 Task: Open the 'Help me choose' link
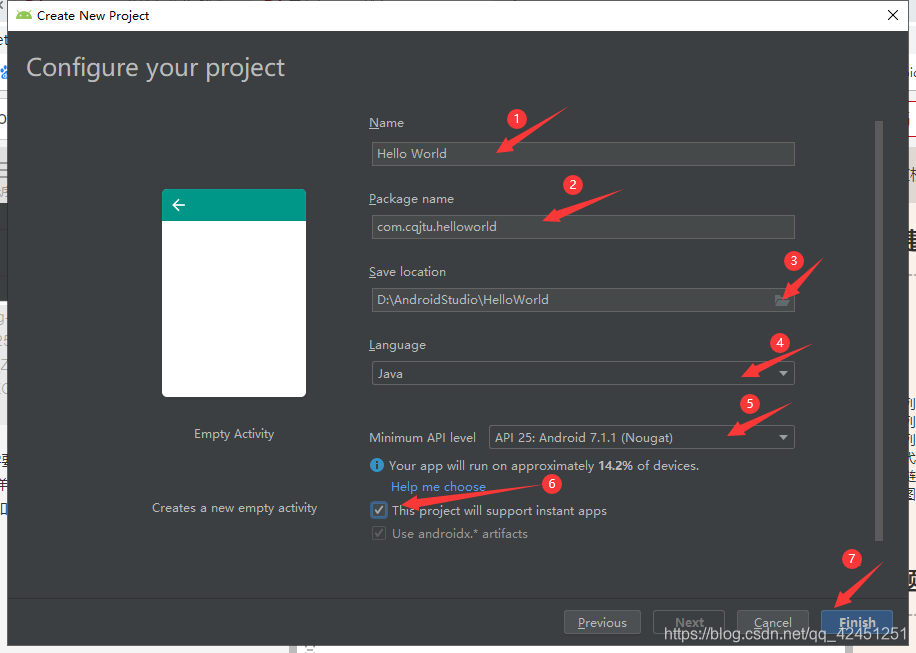tap(438, 487)
